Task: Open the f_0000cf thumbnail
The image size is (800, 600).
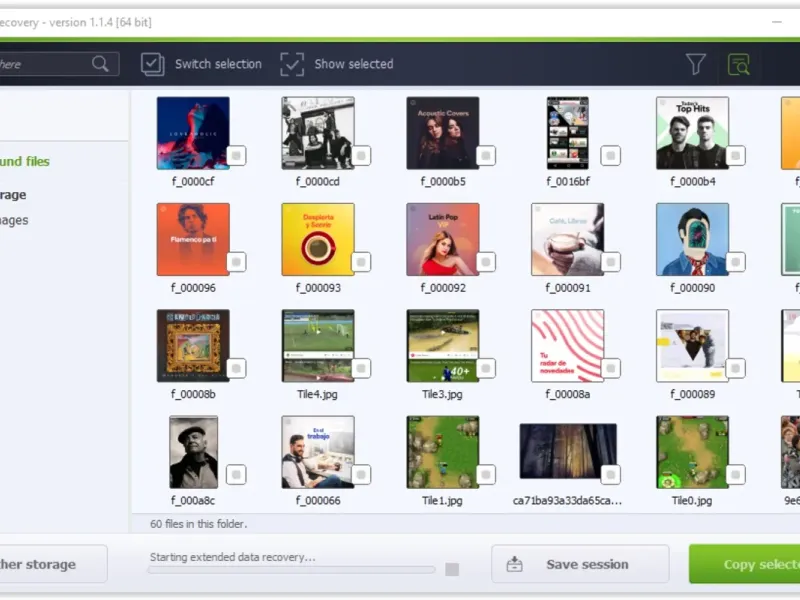Action: (x=193, y=133)
